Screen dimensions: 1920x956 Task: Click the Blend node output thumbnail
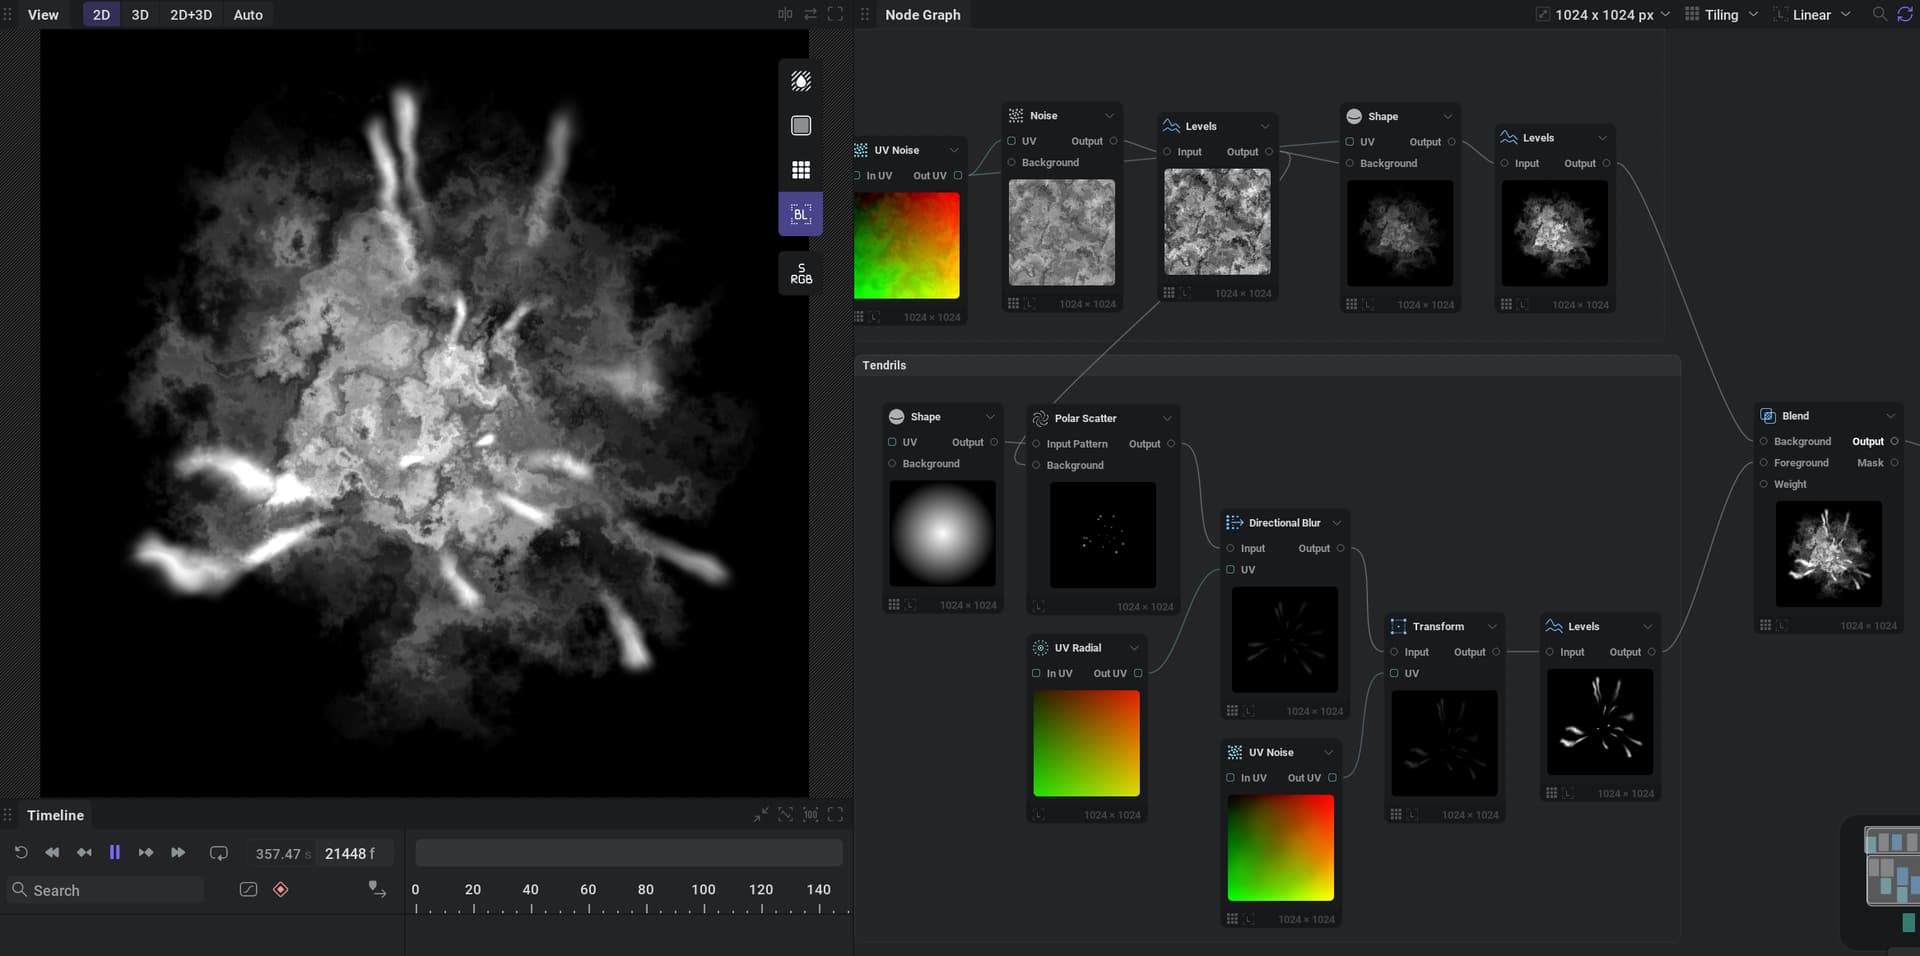tap(1828, 554)
